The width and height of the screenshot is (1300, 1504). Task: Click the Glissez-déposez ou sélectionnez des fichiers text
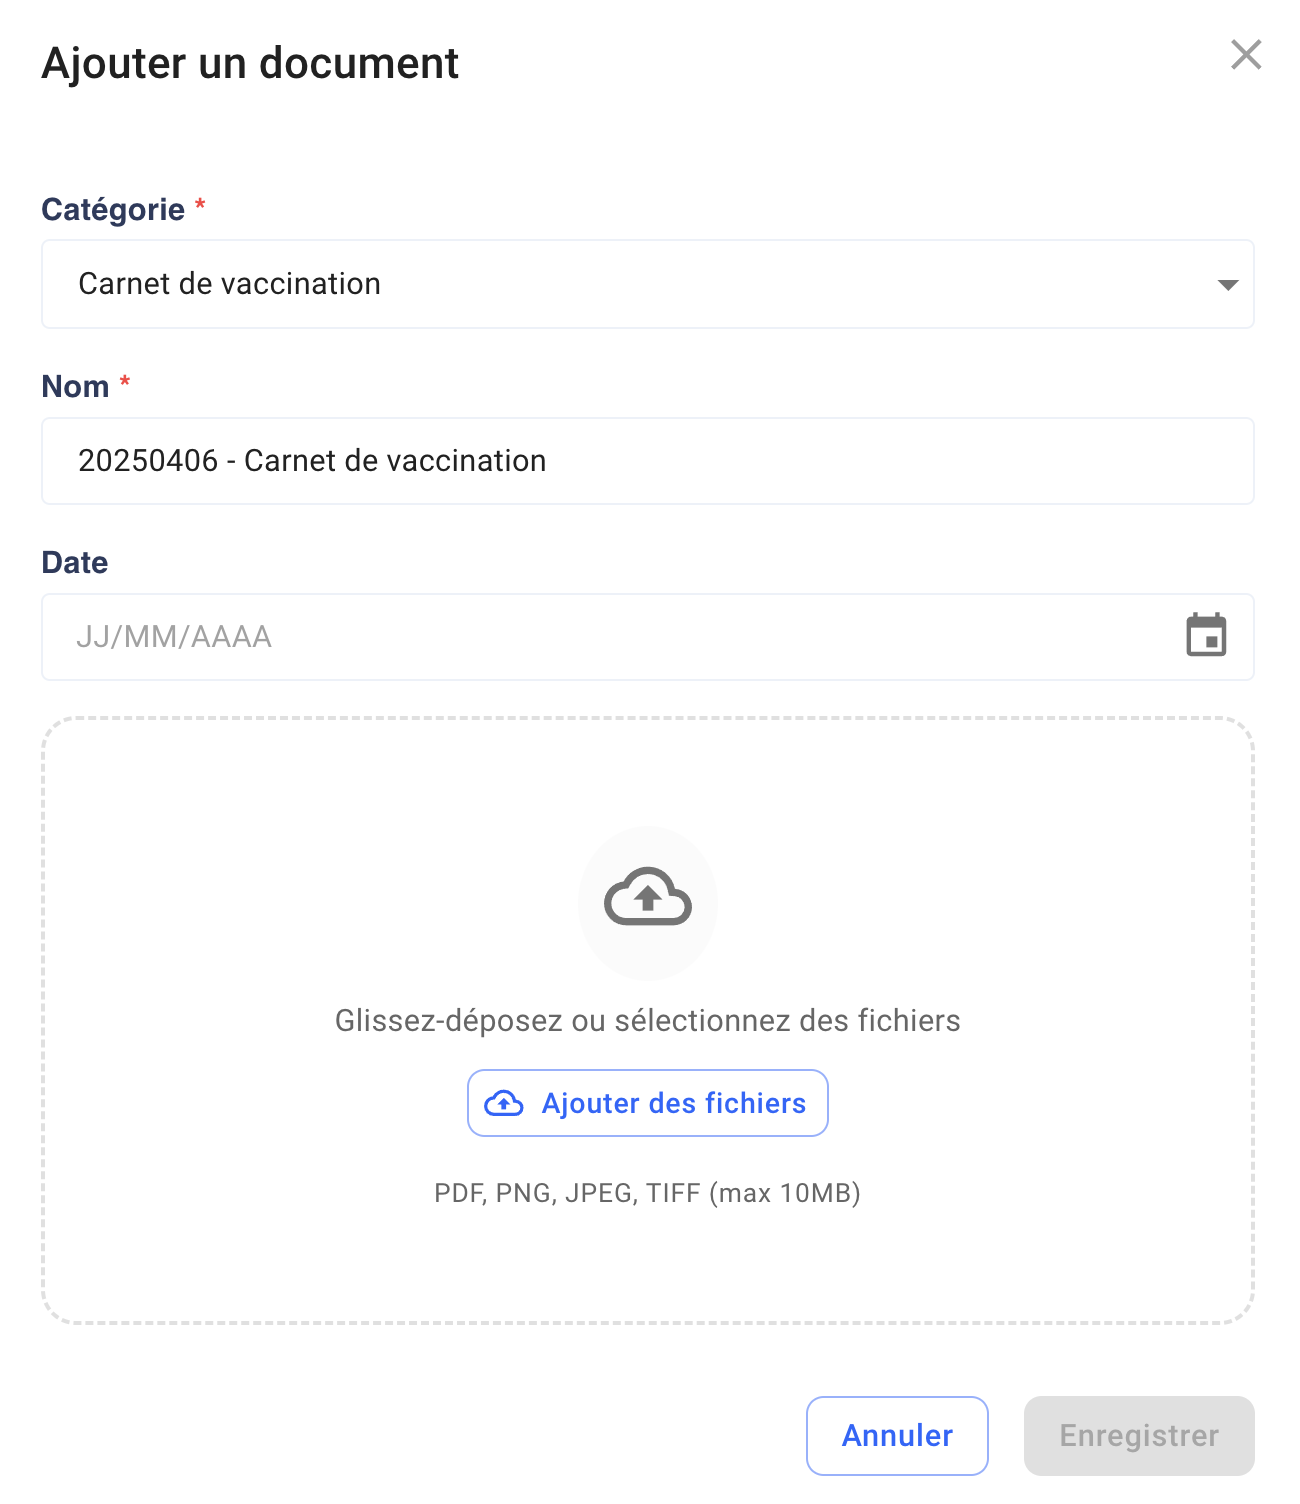(648, 1020)
